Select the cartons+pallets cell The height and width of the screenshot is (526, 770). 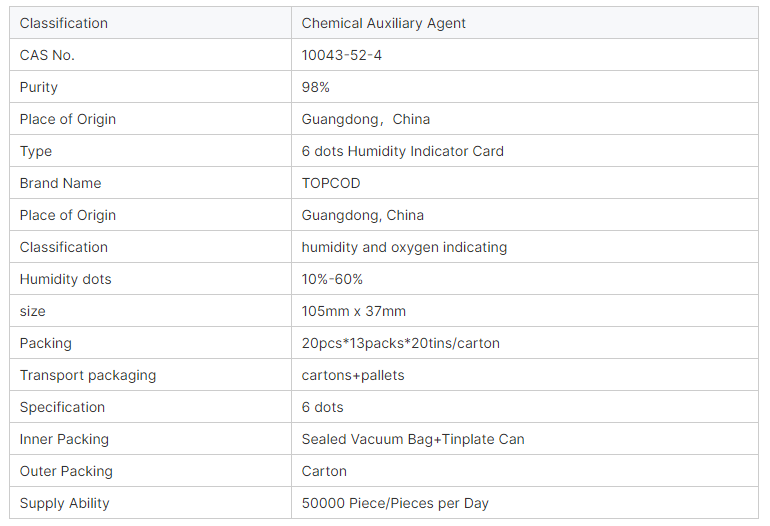click(x=353, y=375)
